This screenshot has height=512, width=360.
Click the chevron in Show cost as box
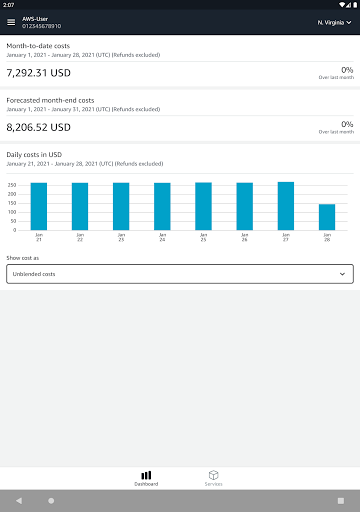(x=342, y=274)
